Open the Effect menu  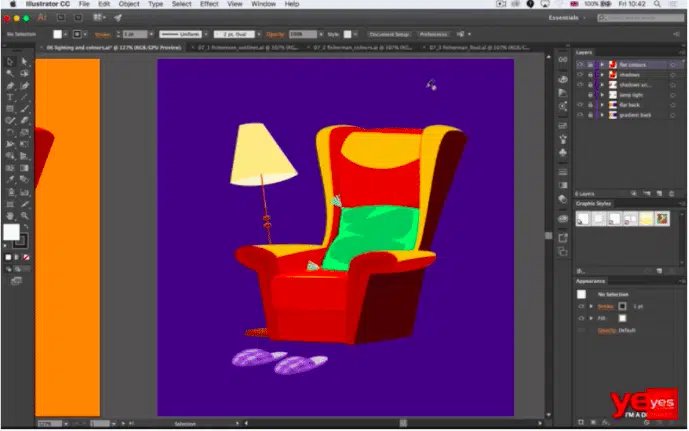point(209,4)
